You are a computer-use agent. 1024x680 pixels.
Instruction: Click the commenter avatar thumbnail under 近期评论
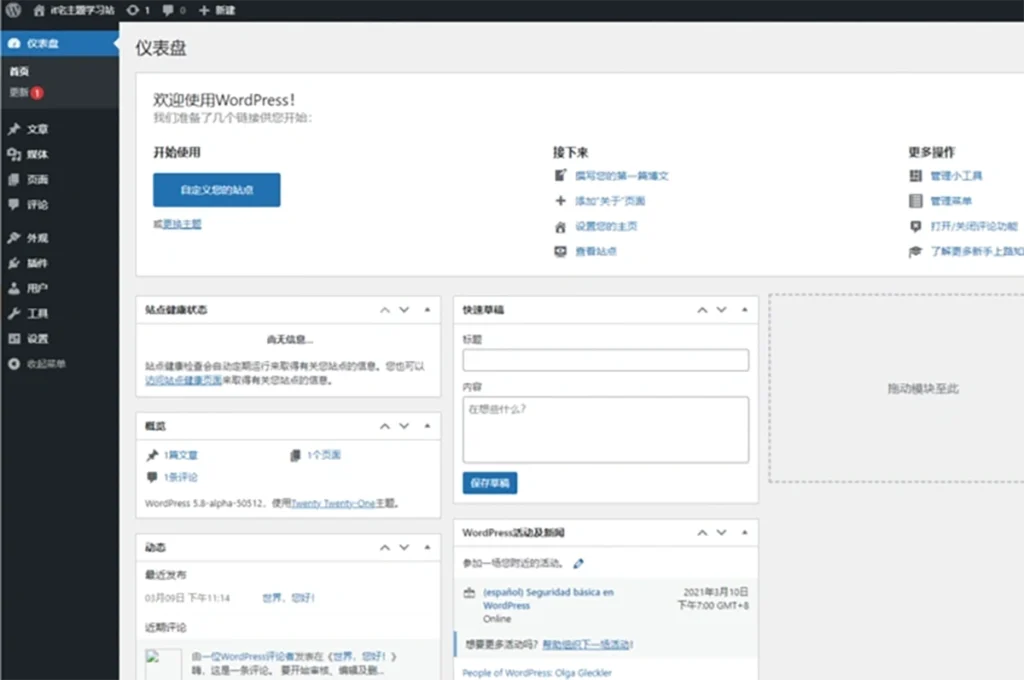coord(163,664)
